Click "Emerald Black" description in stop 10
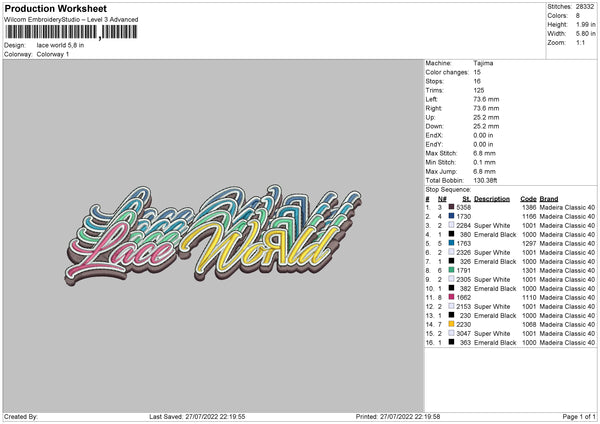 pyautogui.click(x=495, y=289)
